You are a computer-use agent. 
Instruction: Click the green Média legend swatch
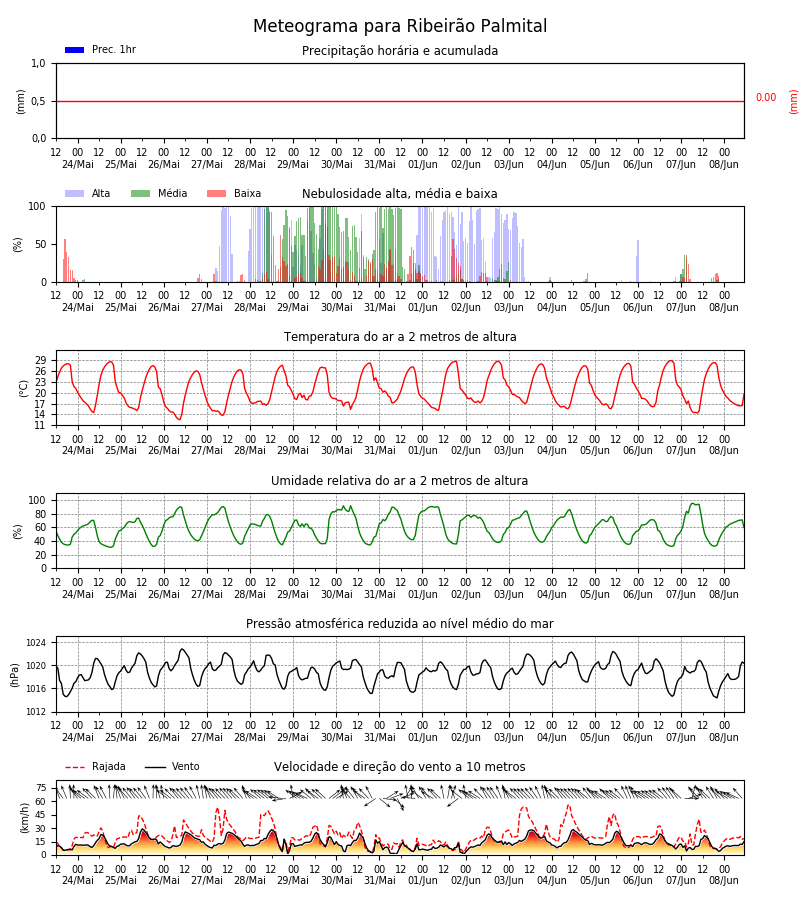tap(141, 193)
